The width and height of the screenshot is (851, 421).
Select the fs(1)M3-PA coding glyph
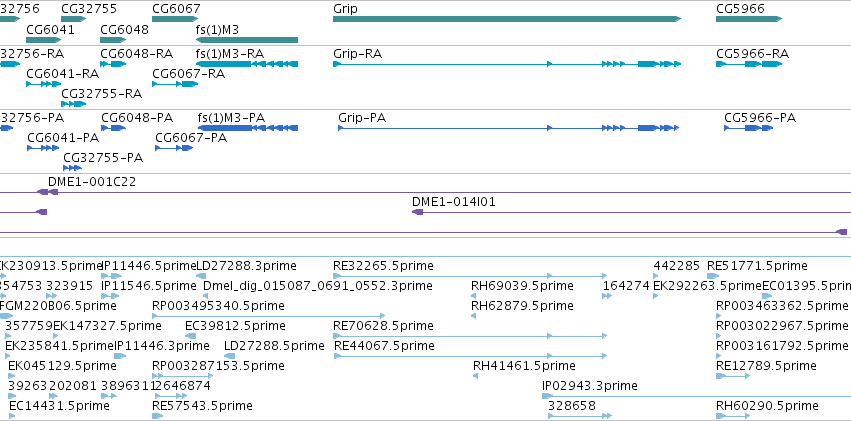click(x=247, y=128)
